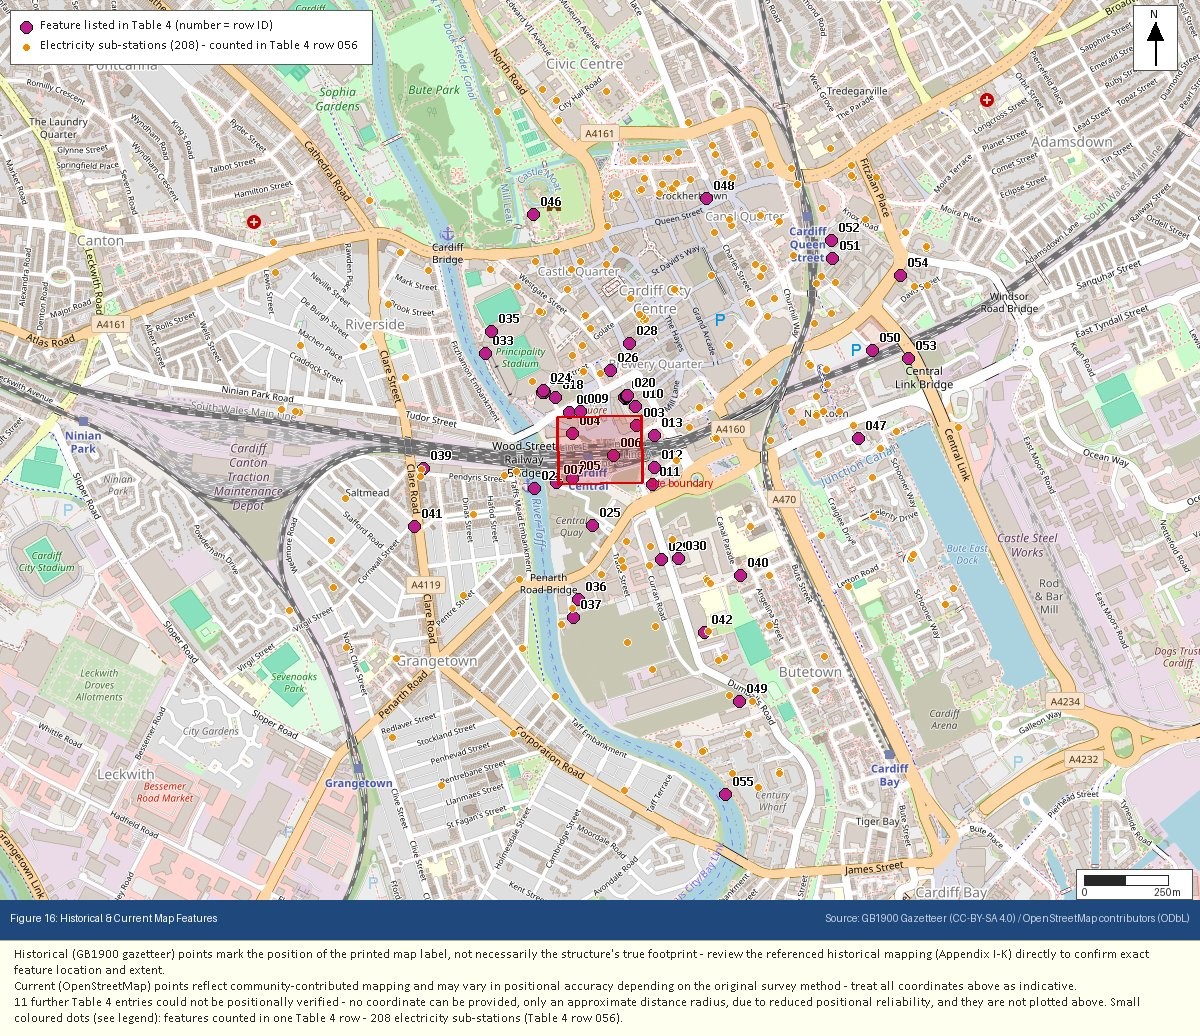Click the 'Cardiff Canton Traction Maintenance Depot' label
Screen dimensions: 1200x1036
(248, 477)
